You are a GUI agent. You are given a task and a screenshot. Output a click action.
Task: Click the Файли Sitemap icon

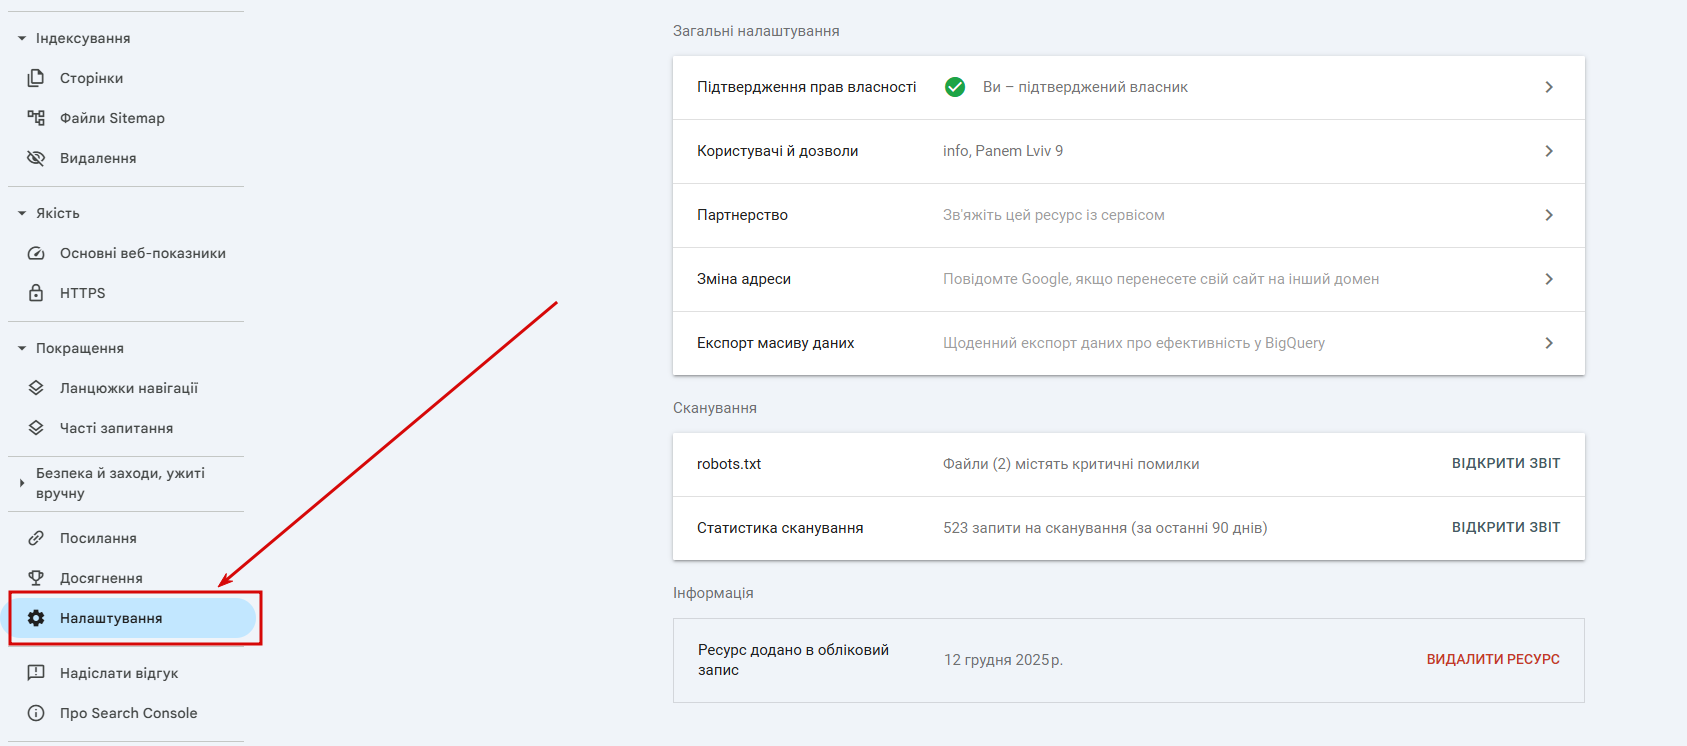(36, 118)
